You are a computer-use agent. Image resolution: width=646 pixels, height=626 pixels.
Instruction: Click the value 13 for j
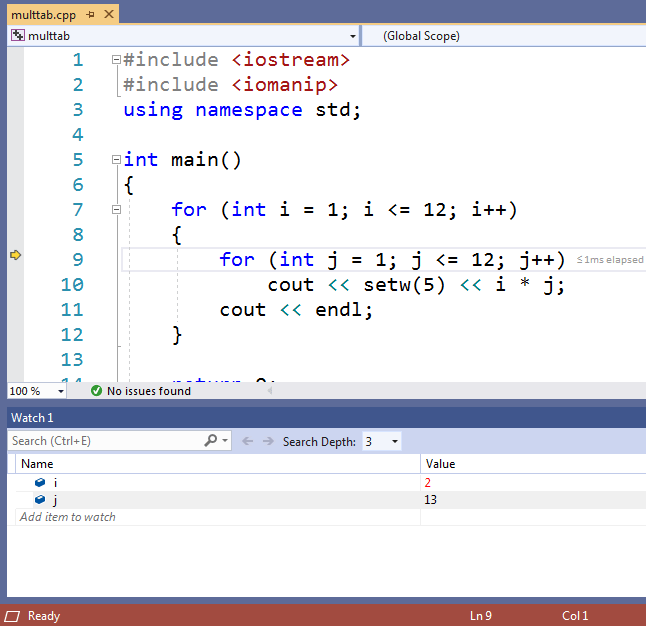pos(431,499)
